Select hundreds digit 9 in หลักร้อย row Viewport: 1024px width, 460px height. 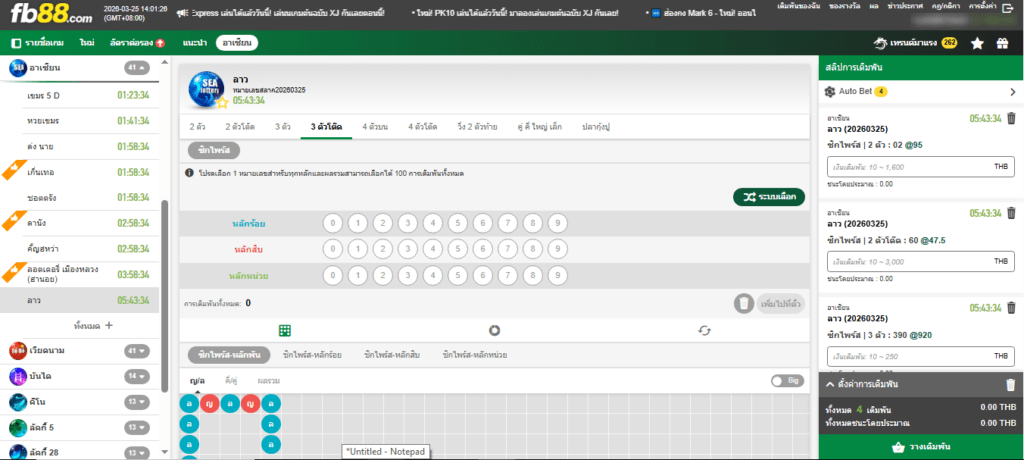pos(558,224)
